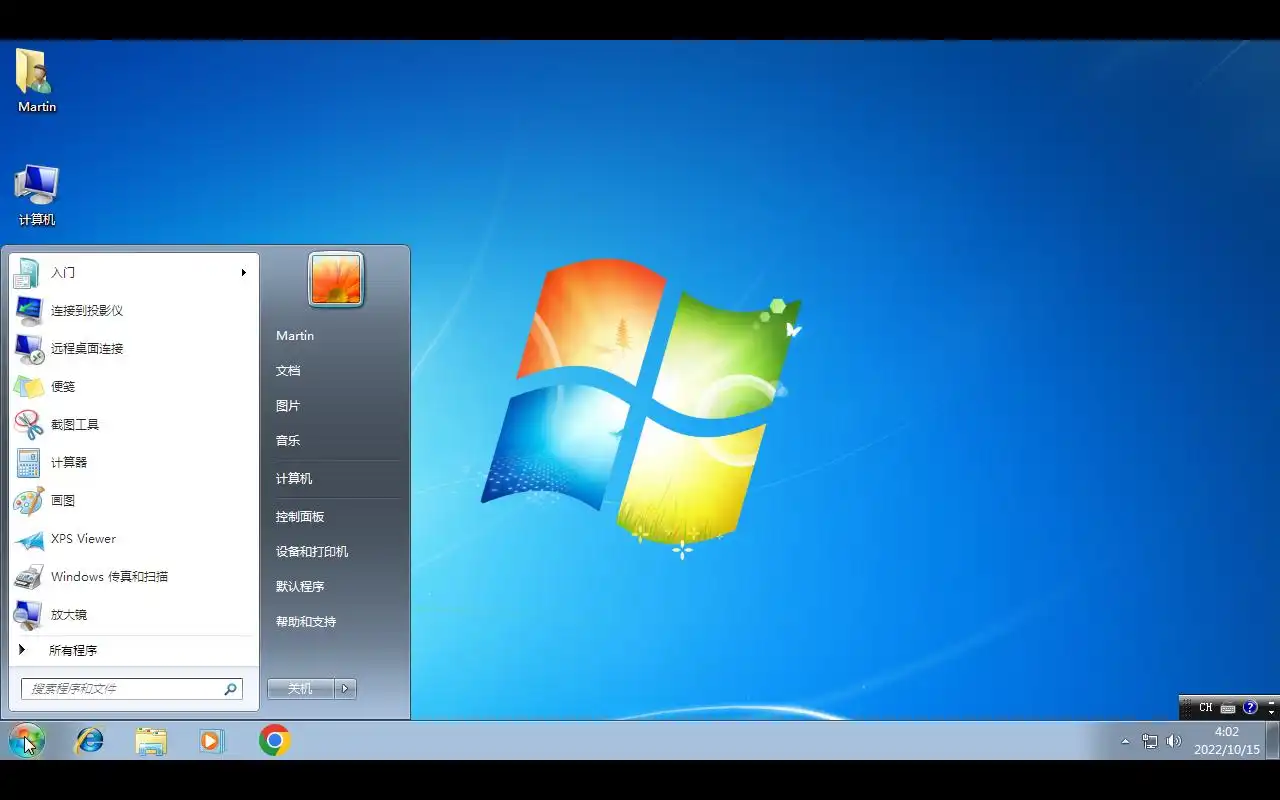This screenshot has width=1280, height=800.
Task: Click the Show Desktop strip
Action: [1273, 741]
